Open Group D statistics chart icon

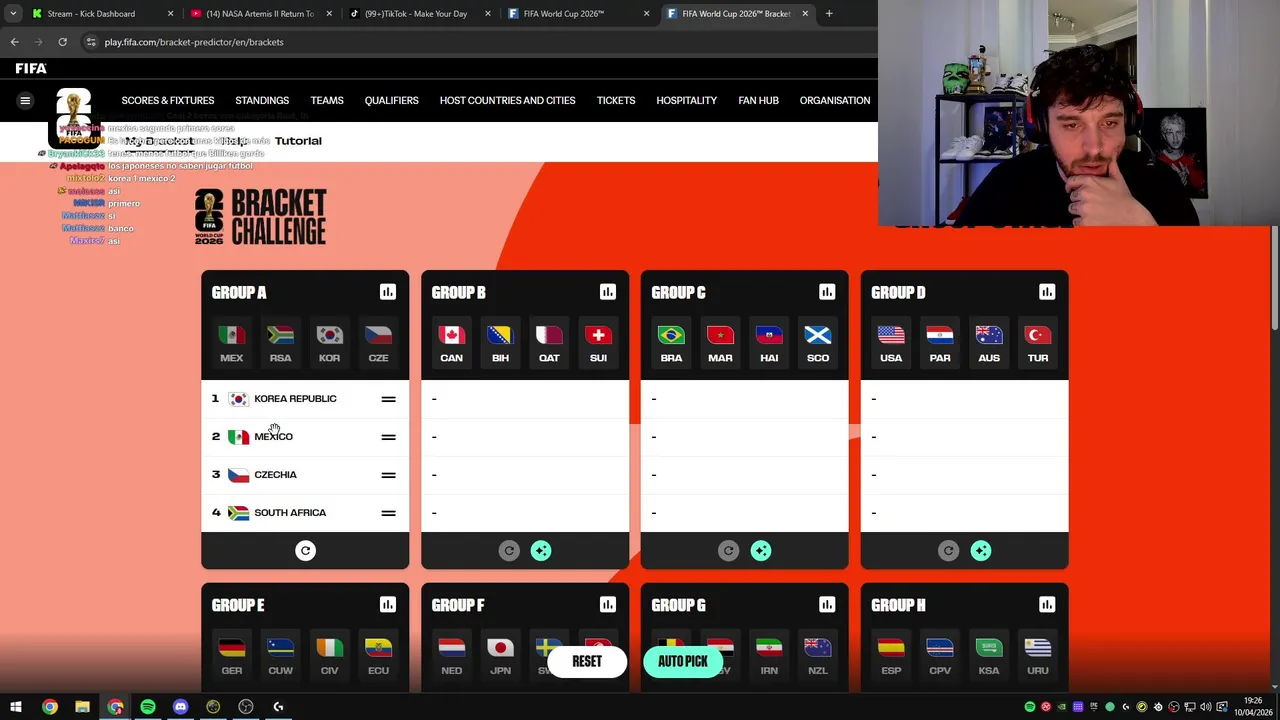point(1047,292)
